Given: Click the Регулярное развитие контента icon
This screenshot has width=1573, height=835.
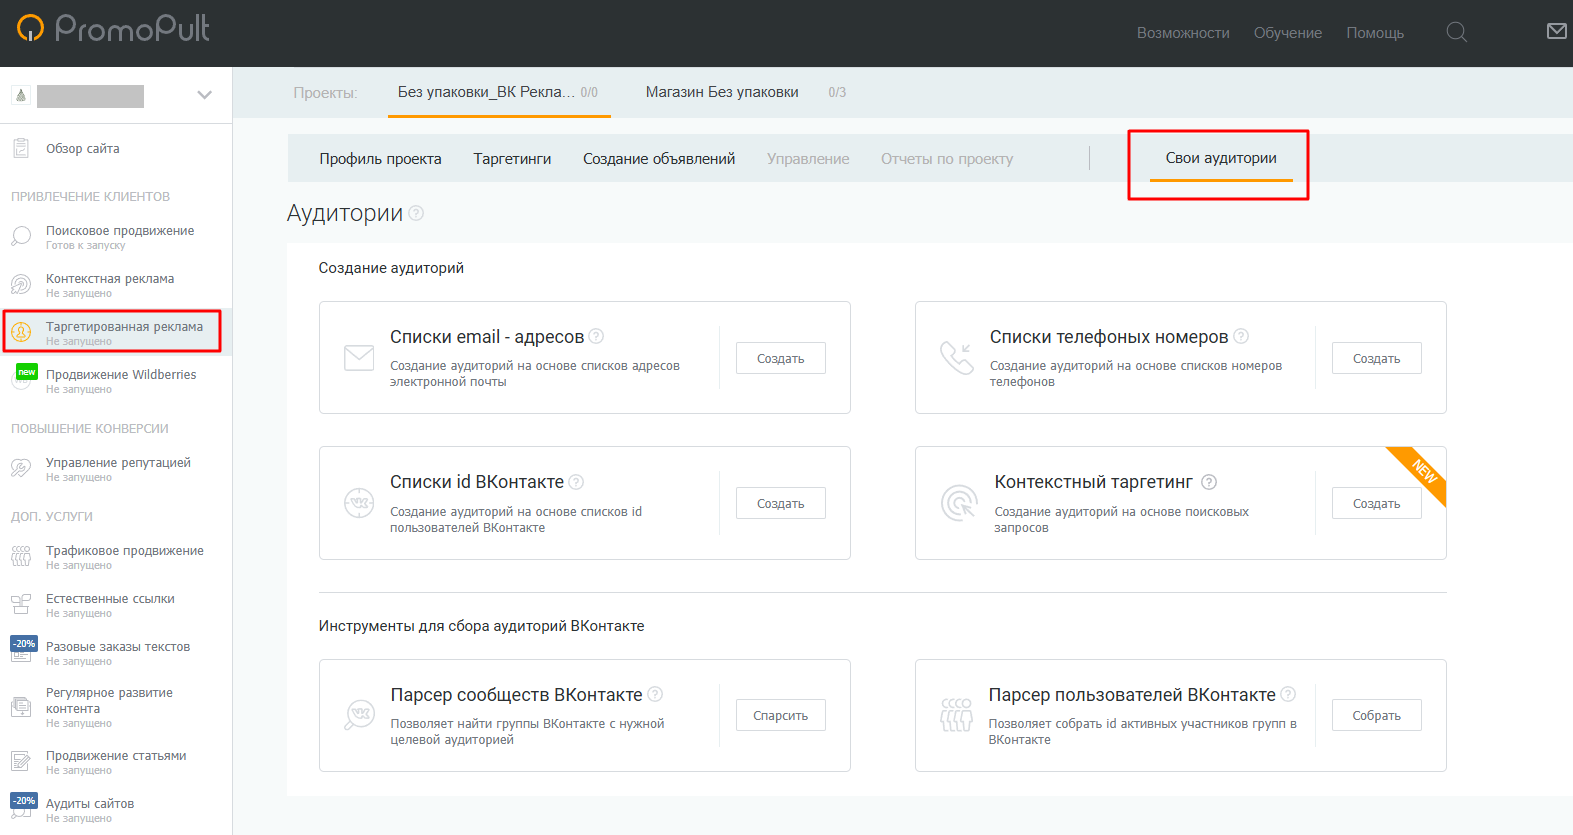Looking at the screenshot, I should 21,707.
